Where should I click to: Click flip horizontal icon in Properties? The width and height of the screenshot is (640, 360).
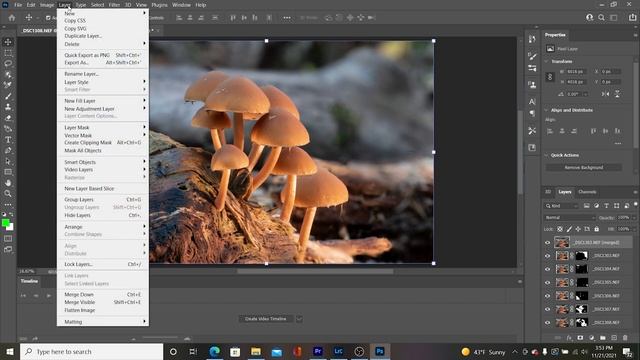click(605, 94)
